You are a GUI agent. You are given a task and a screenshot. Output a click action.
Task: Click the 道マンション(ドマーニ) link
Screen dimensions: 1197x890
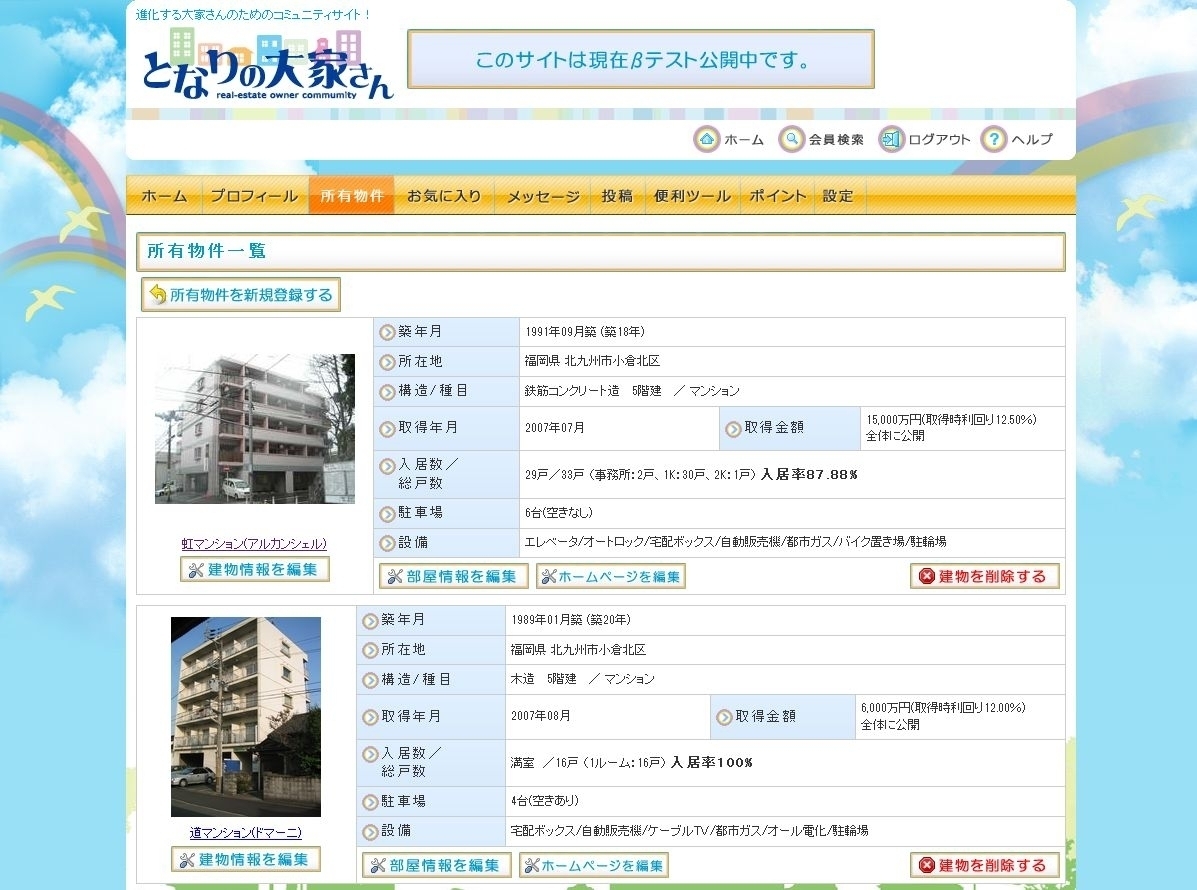coord(246,833)
